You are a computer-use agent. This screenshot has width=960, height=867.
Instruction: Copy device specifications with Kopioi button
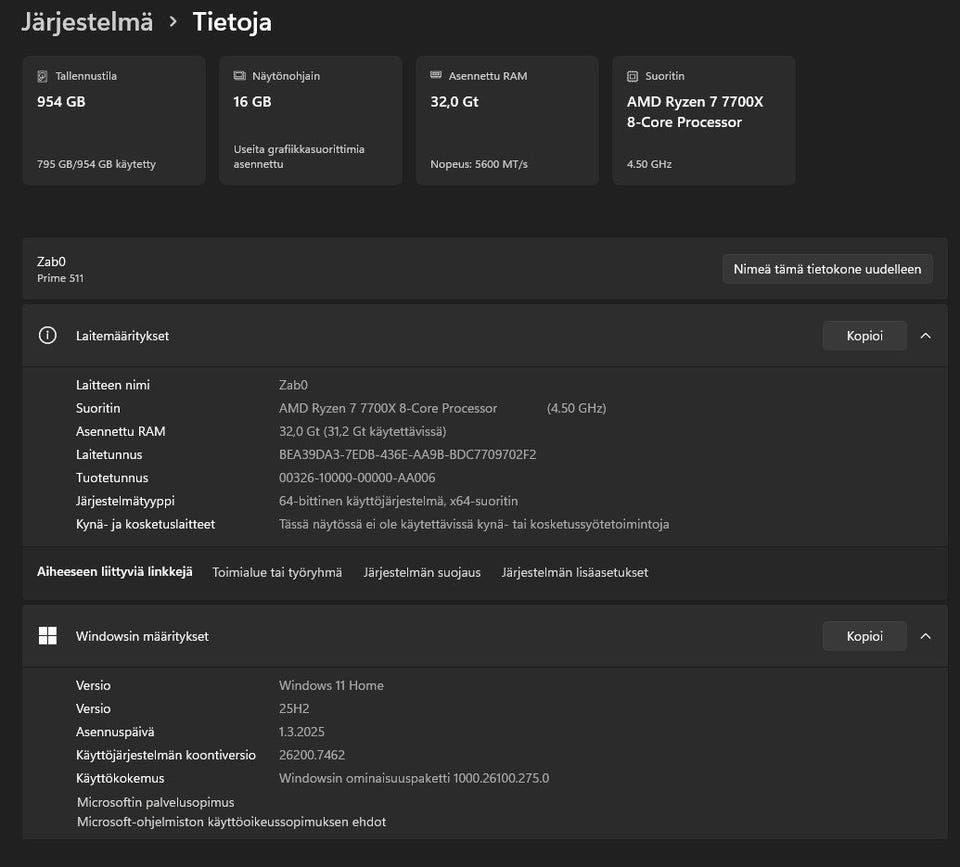[864, 336]
